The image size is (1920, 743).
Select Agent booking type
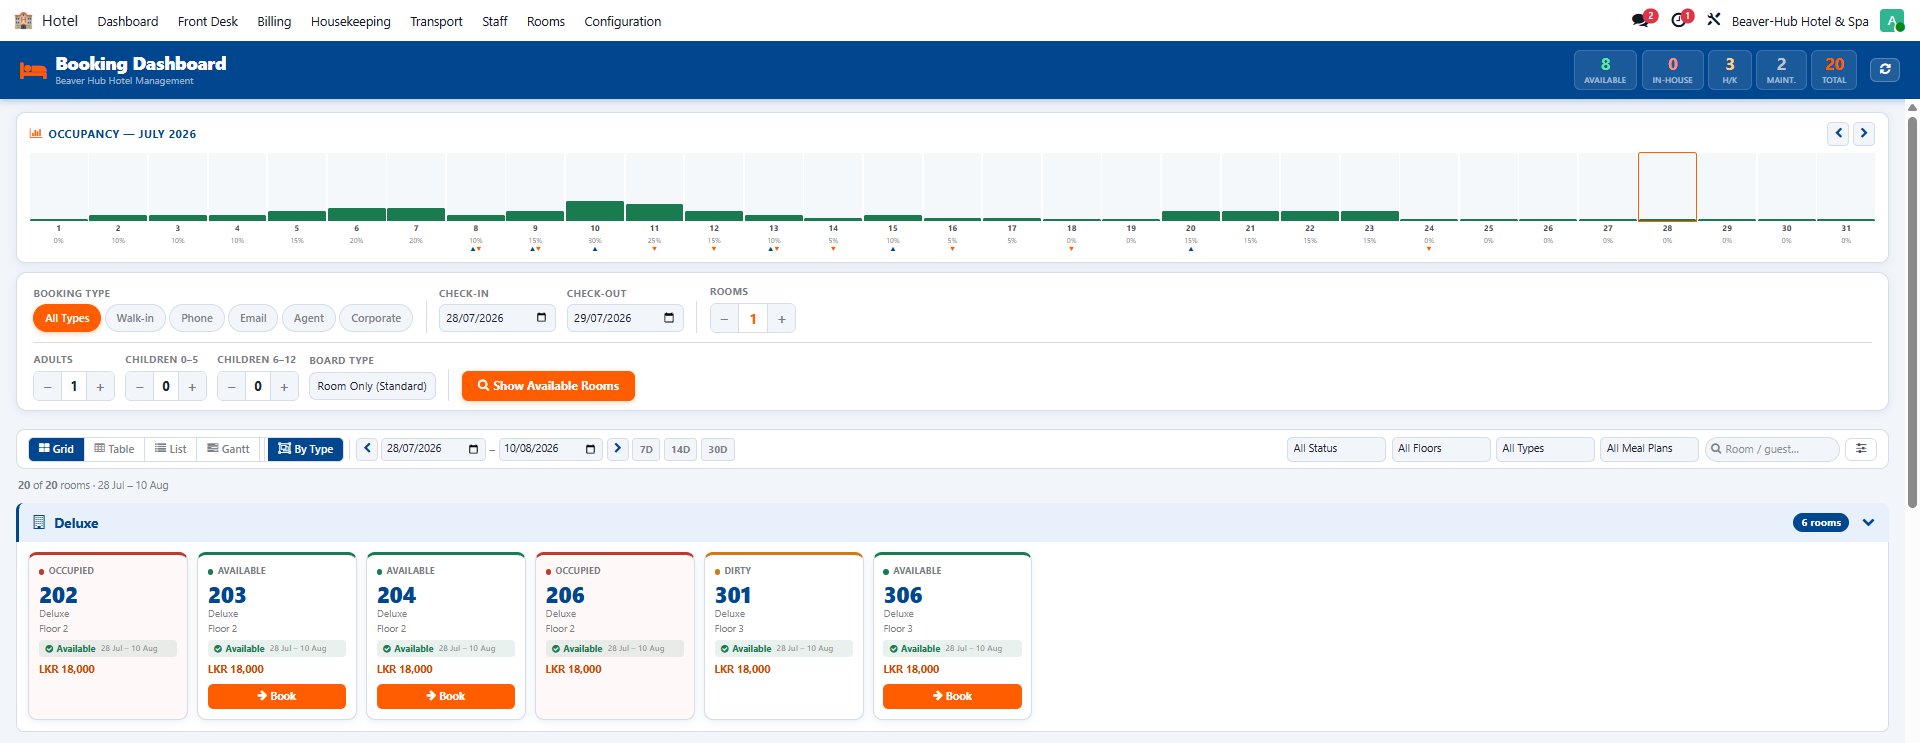coord(309,318)
